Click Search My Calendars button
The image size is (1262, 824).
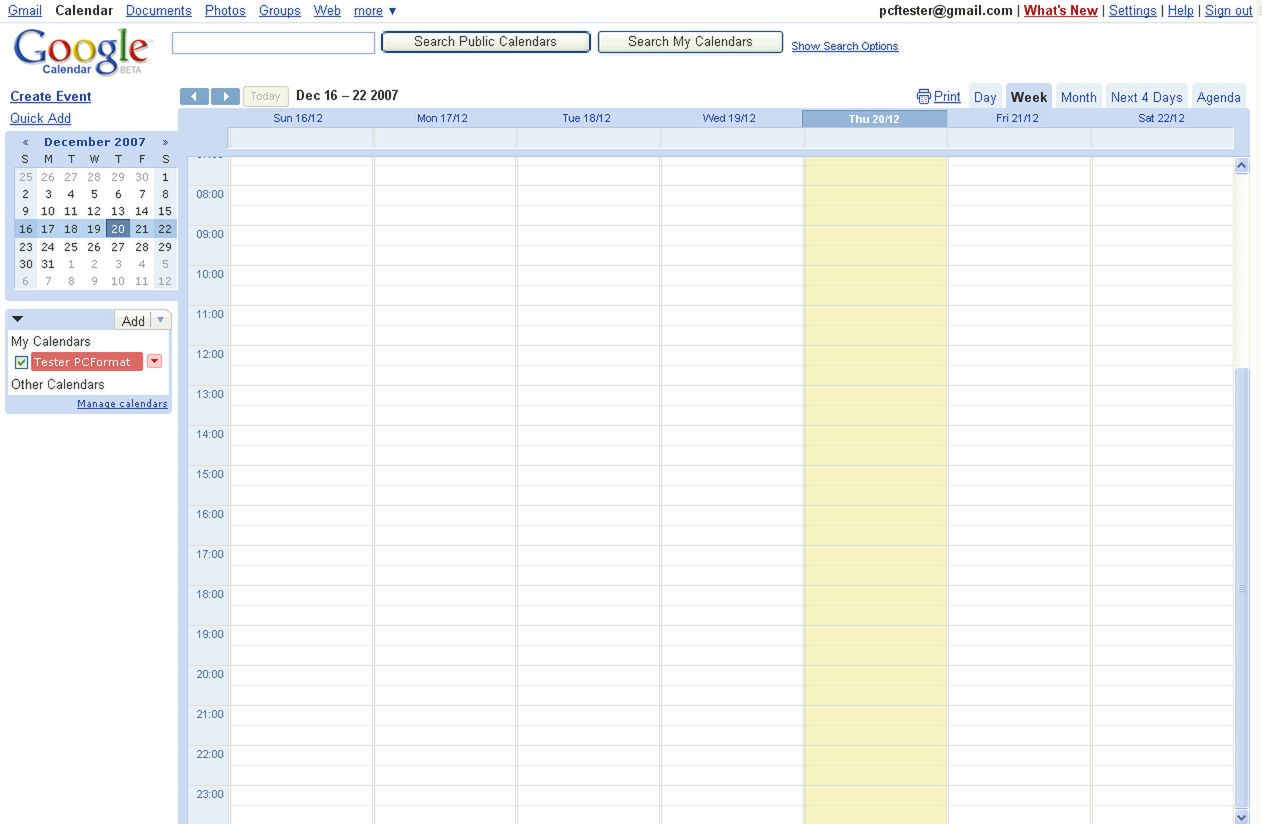tap(690, 42)
